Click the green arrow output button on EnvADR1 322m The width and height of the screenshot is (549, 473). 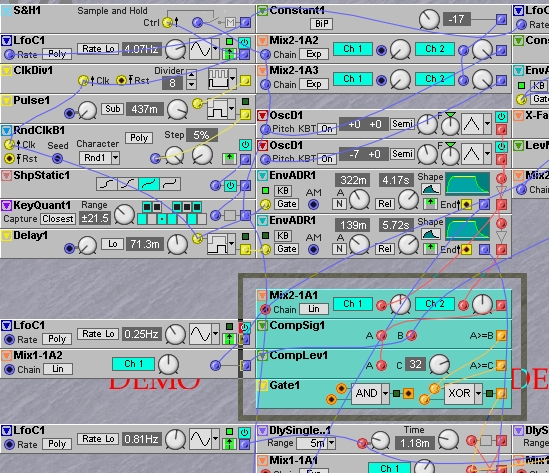[431, 203]
